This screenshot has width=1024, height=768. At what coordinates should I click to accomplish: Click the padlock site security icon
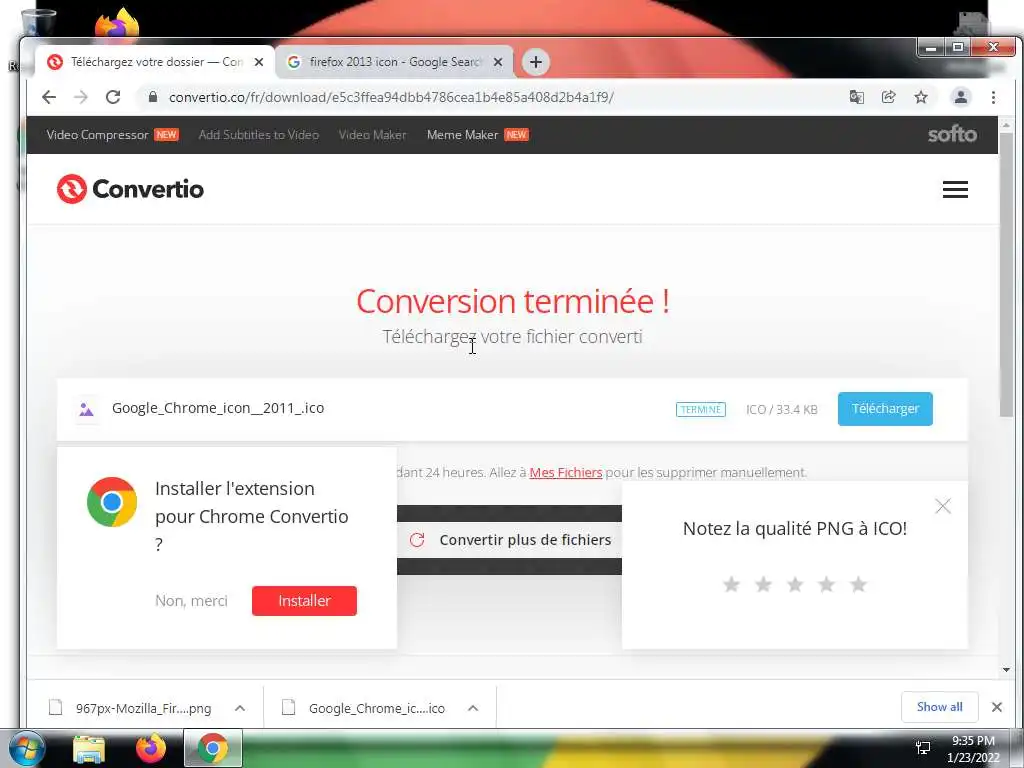[x=153, y=97]
